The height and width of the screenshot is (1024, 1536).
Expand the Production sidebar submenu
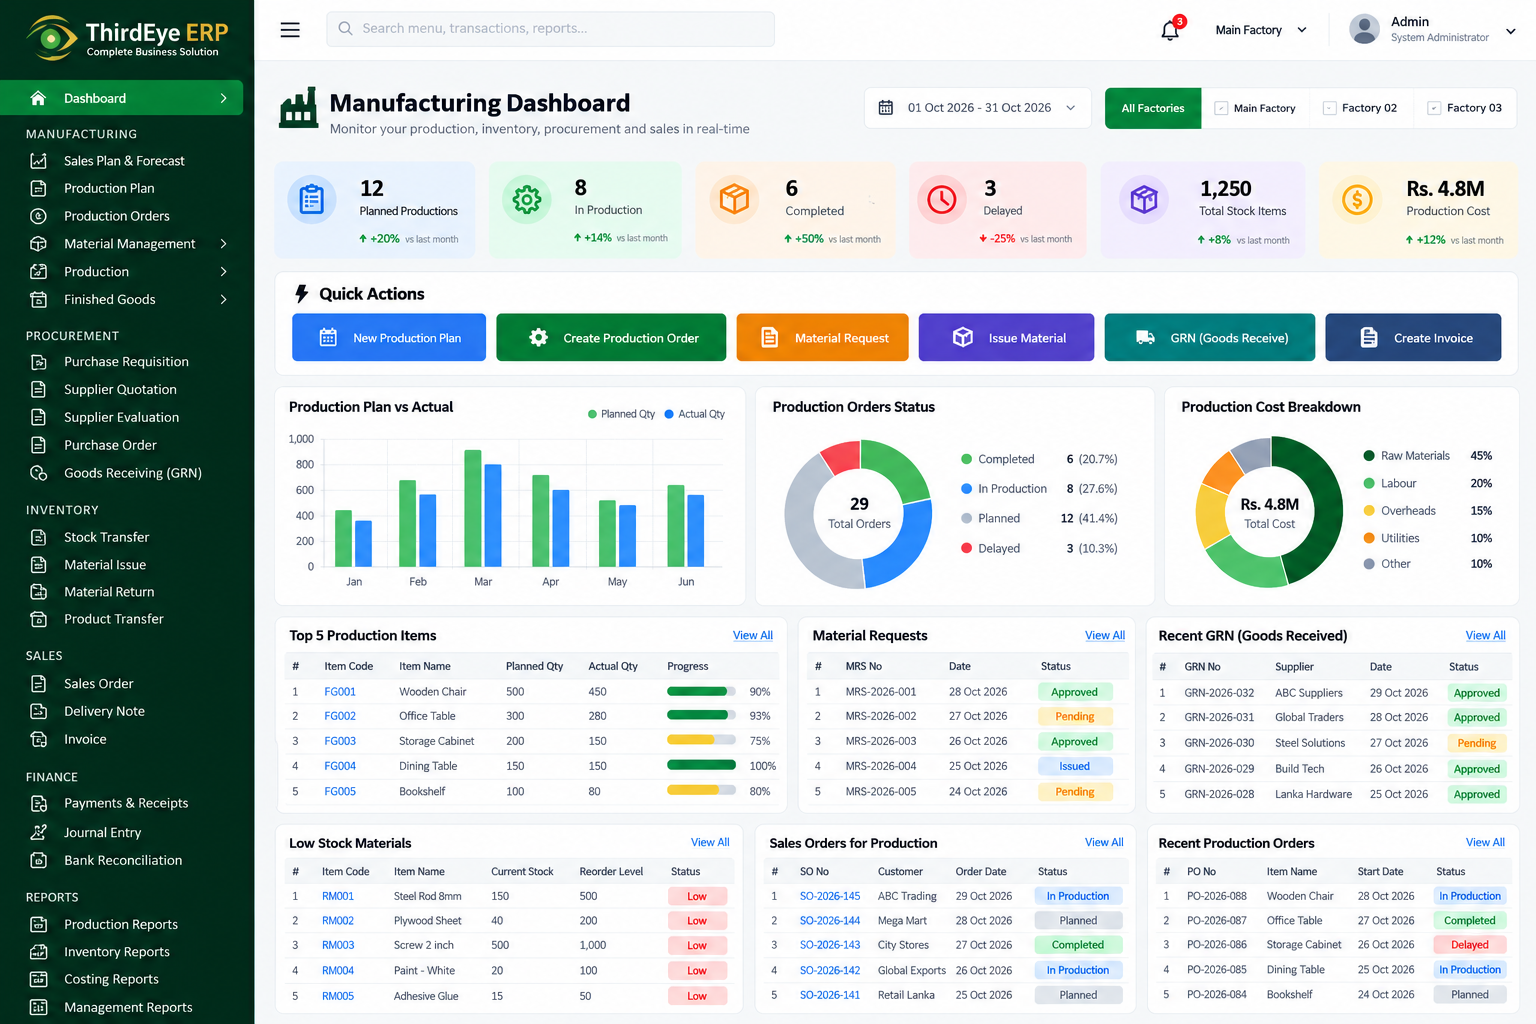pos(224,272)
